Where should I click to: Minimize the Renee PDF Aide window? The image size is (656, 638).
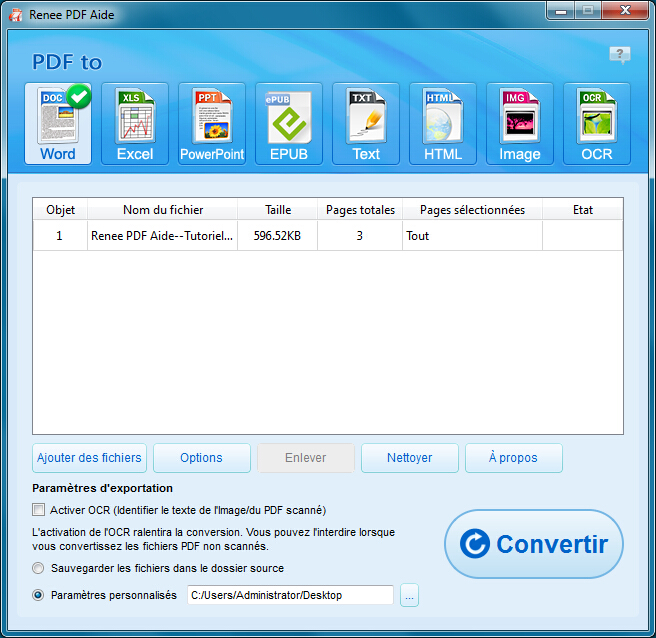point(561,10)
